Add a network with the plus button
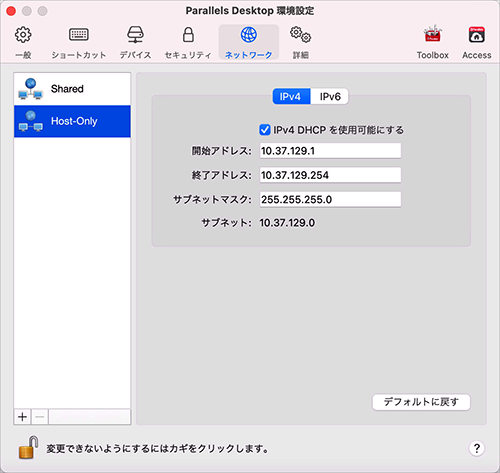 [x=22, y=417]
